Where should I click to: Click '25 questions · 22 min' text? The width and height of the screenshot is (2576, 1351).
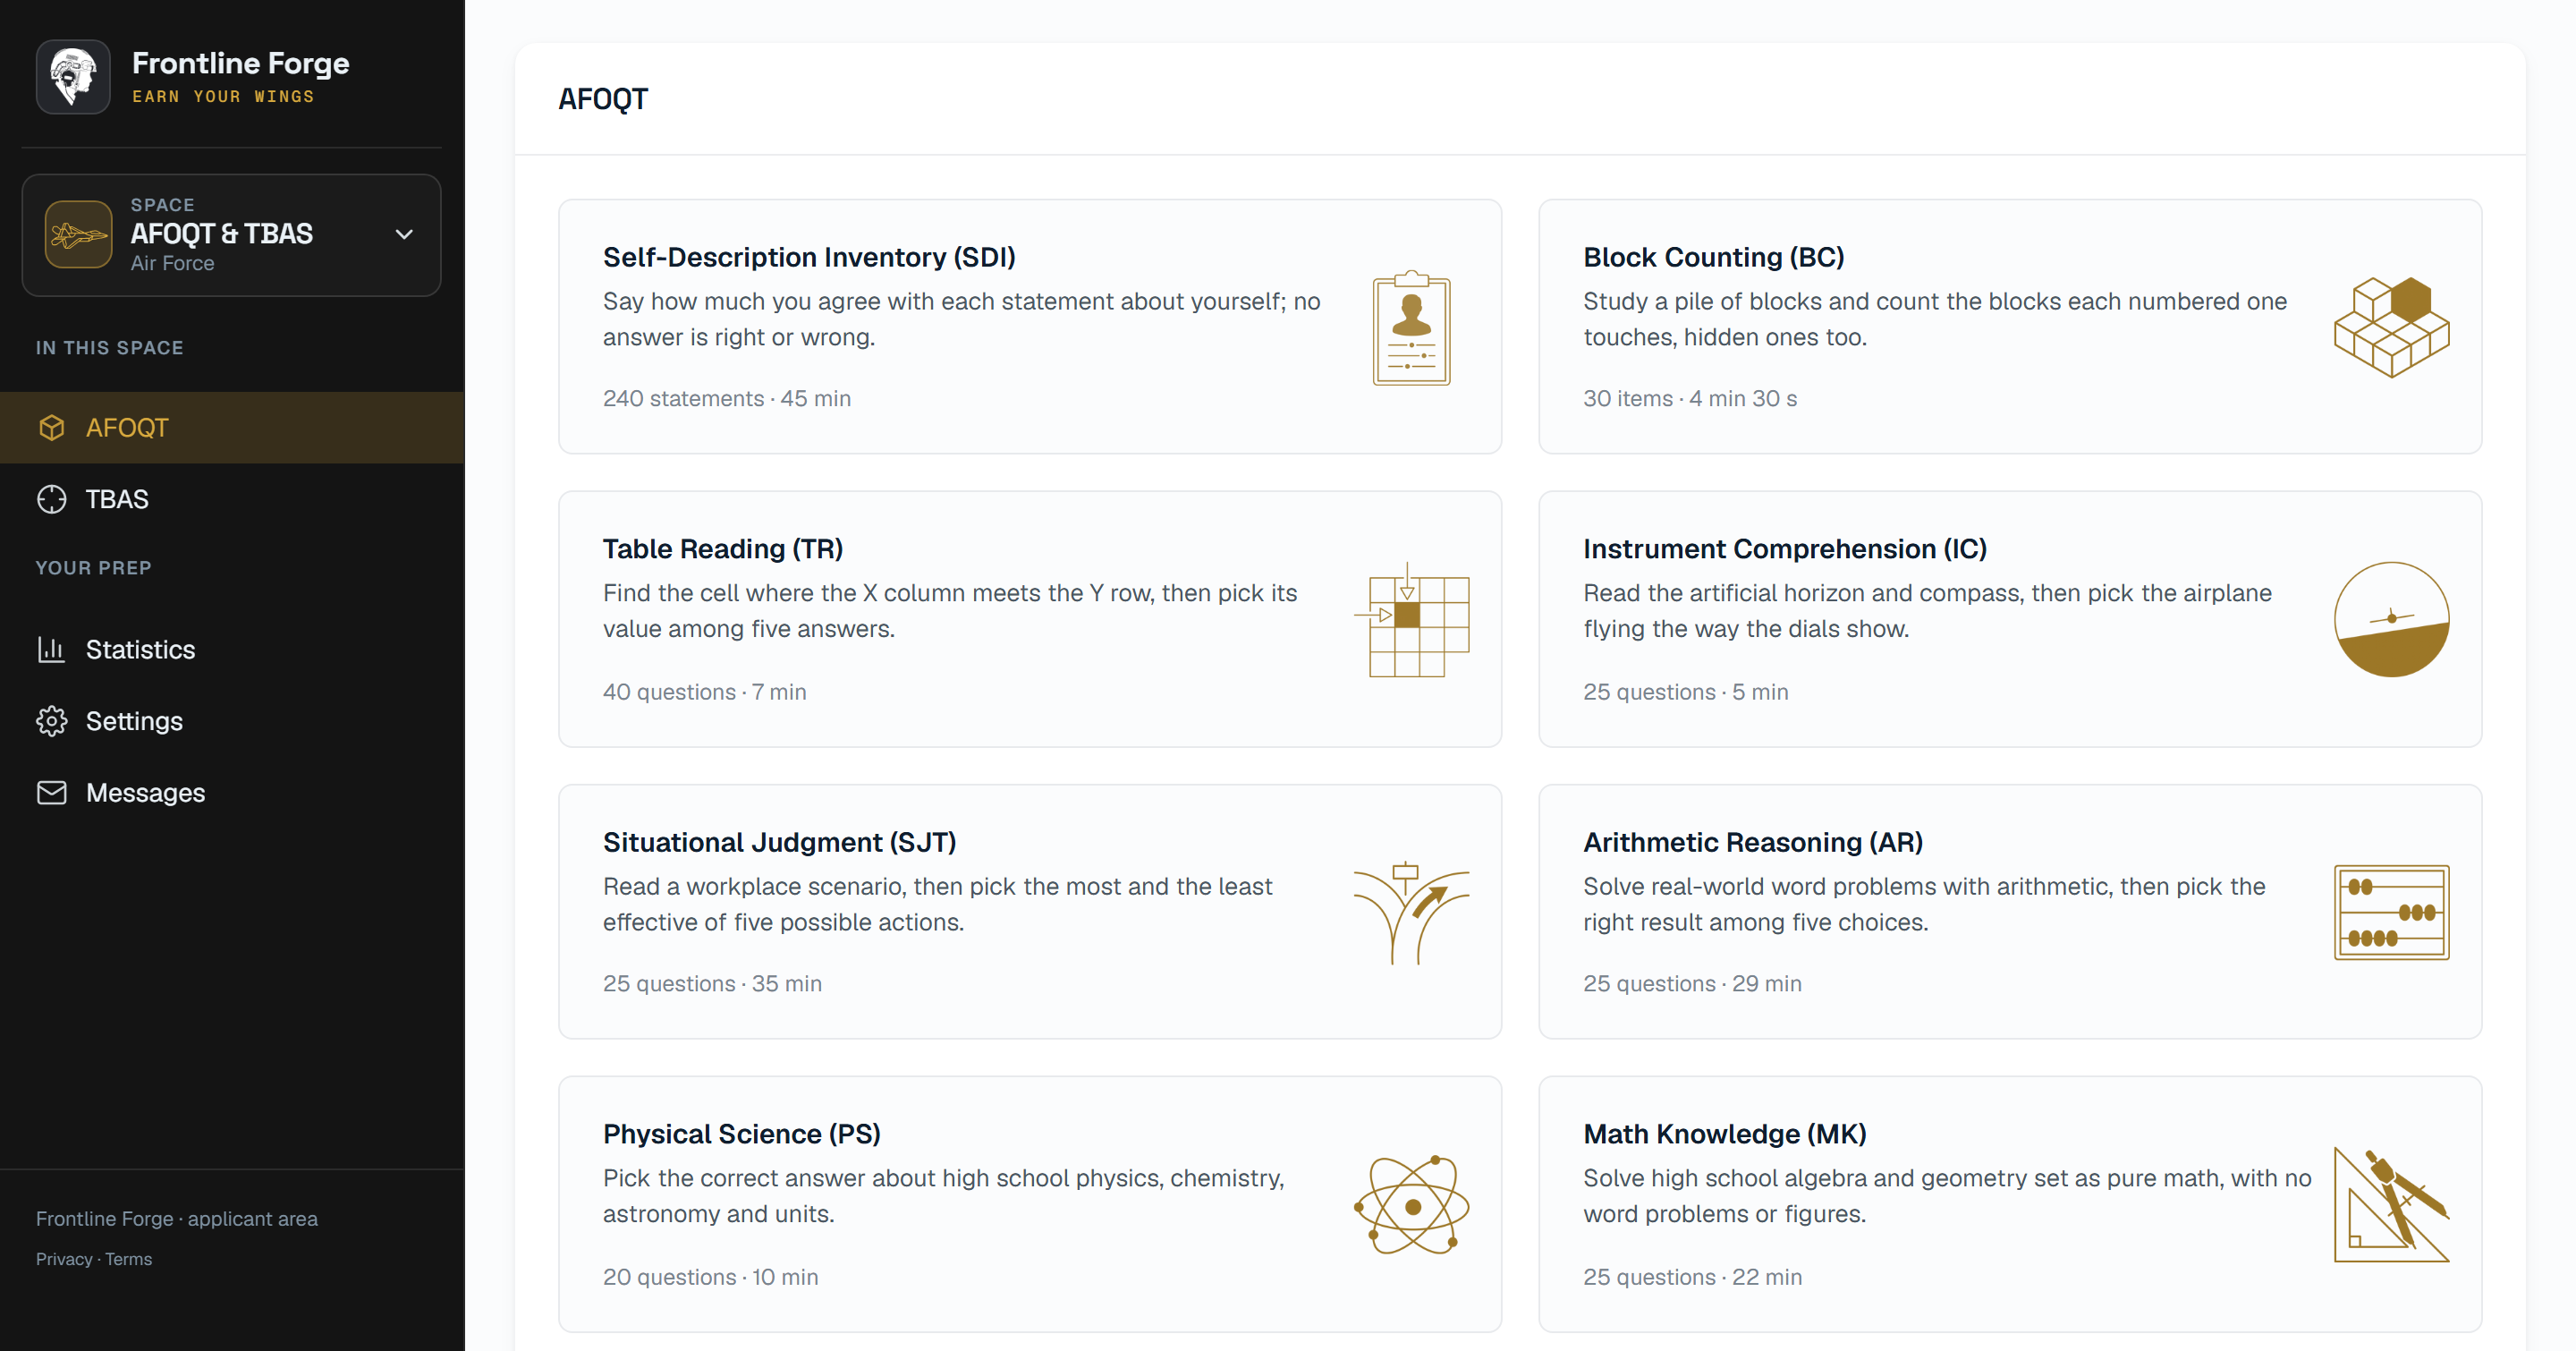pos(1693,1277)
